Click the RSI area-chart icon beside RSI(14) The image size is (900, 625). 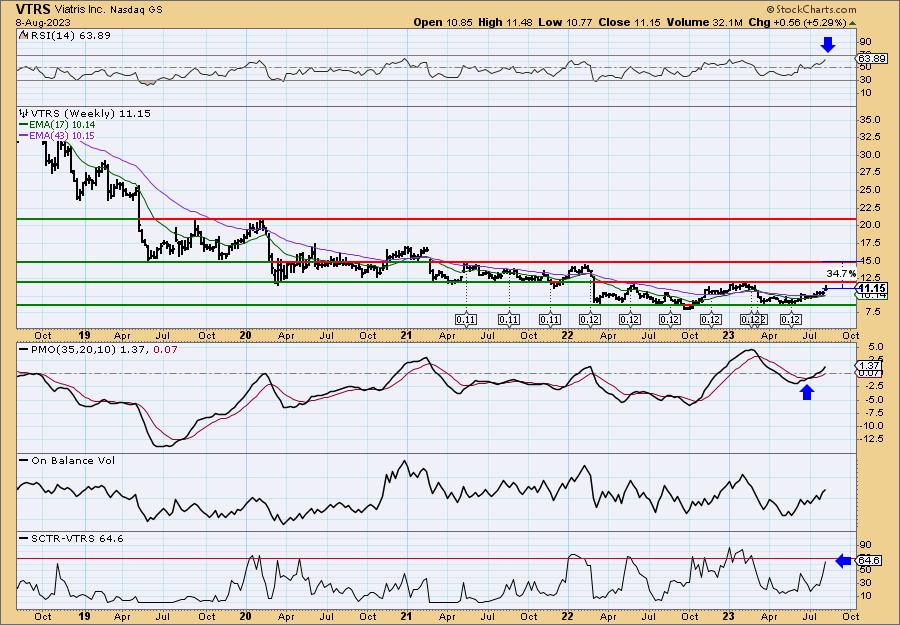tap(23, 35)
